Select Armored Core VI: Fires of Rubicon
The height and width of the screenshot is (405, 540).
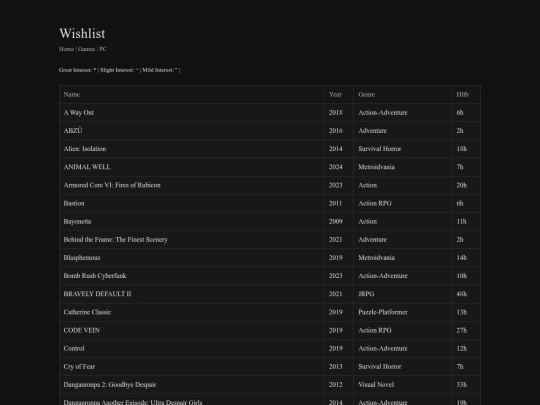click(x=112, y=185)
